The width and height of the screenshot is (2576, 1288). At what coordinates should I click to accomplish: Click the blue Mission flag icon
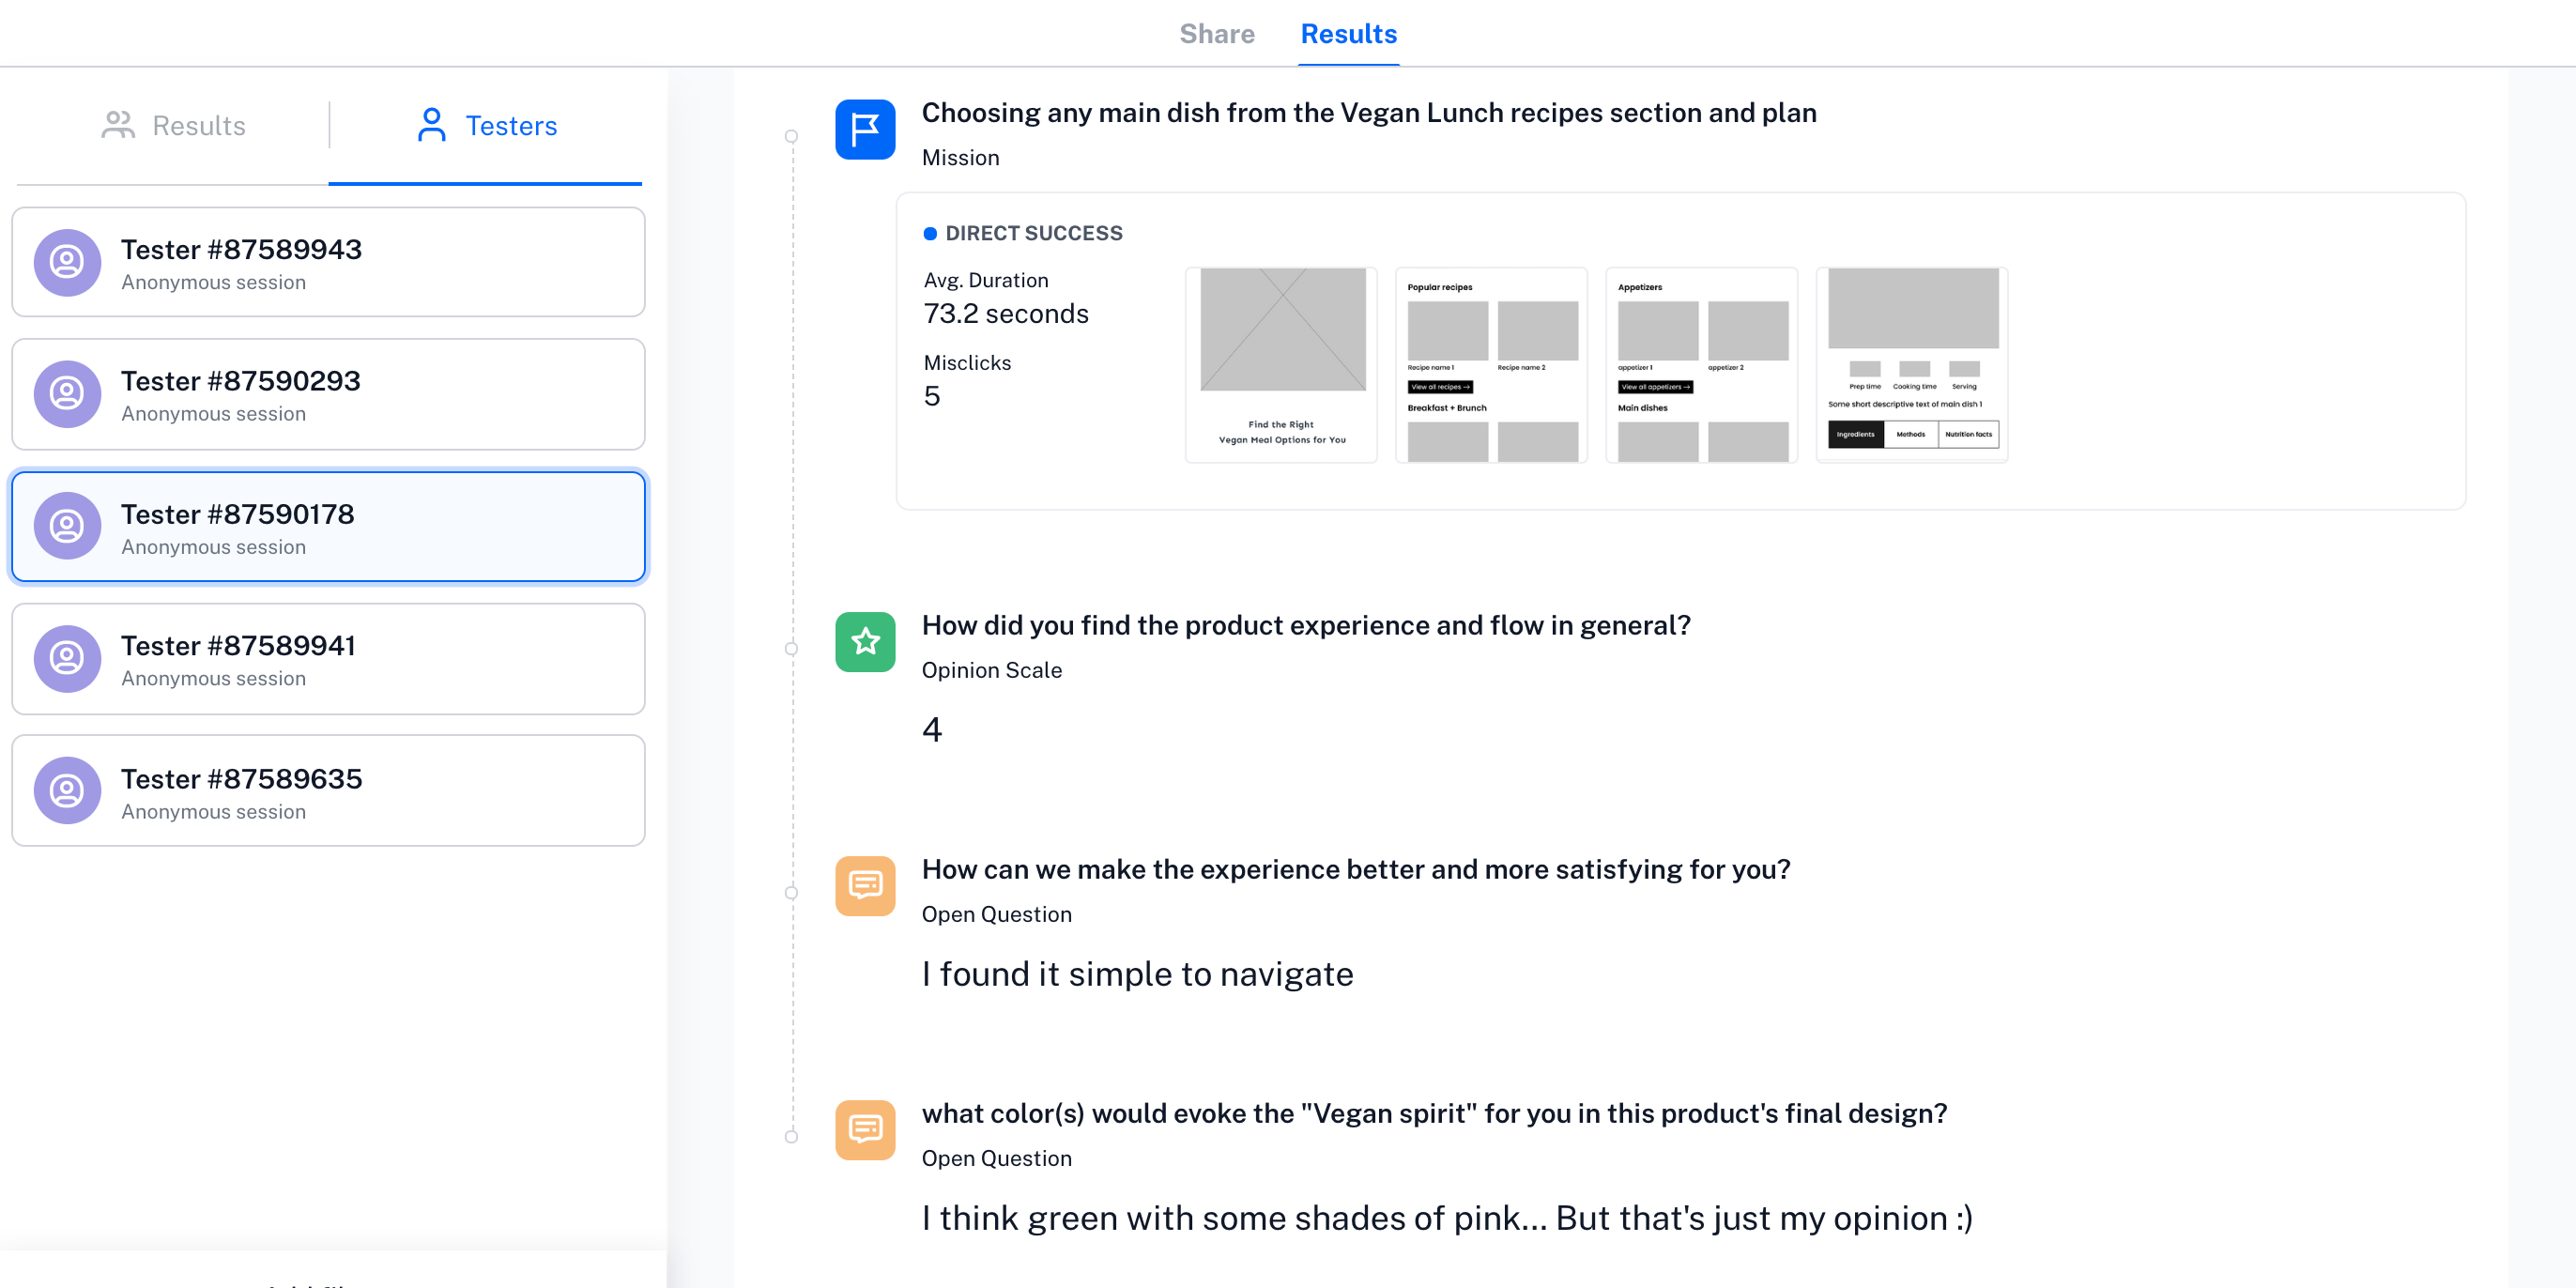coord(865,130)
